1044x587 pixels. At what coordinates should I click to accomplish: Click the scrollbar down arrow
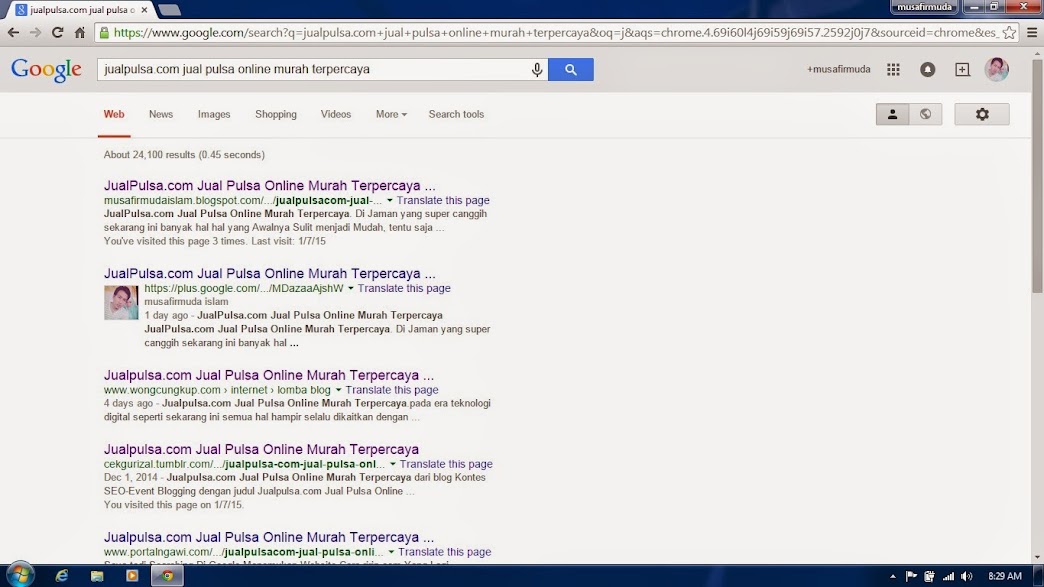tap(1037, 558)
